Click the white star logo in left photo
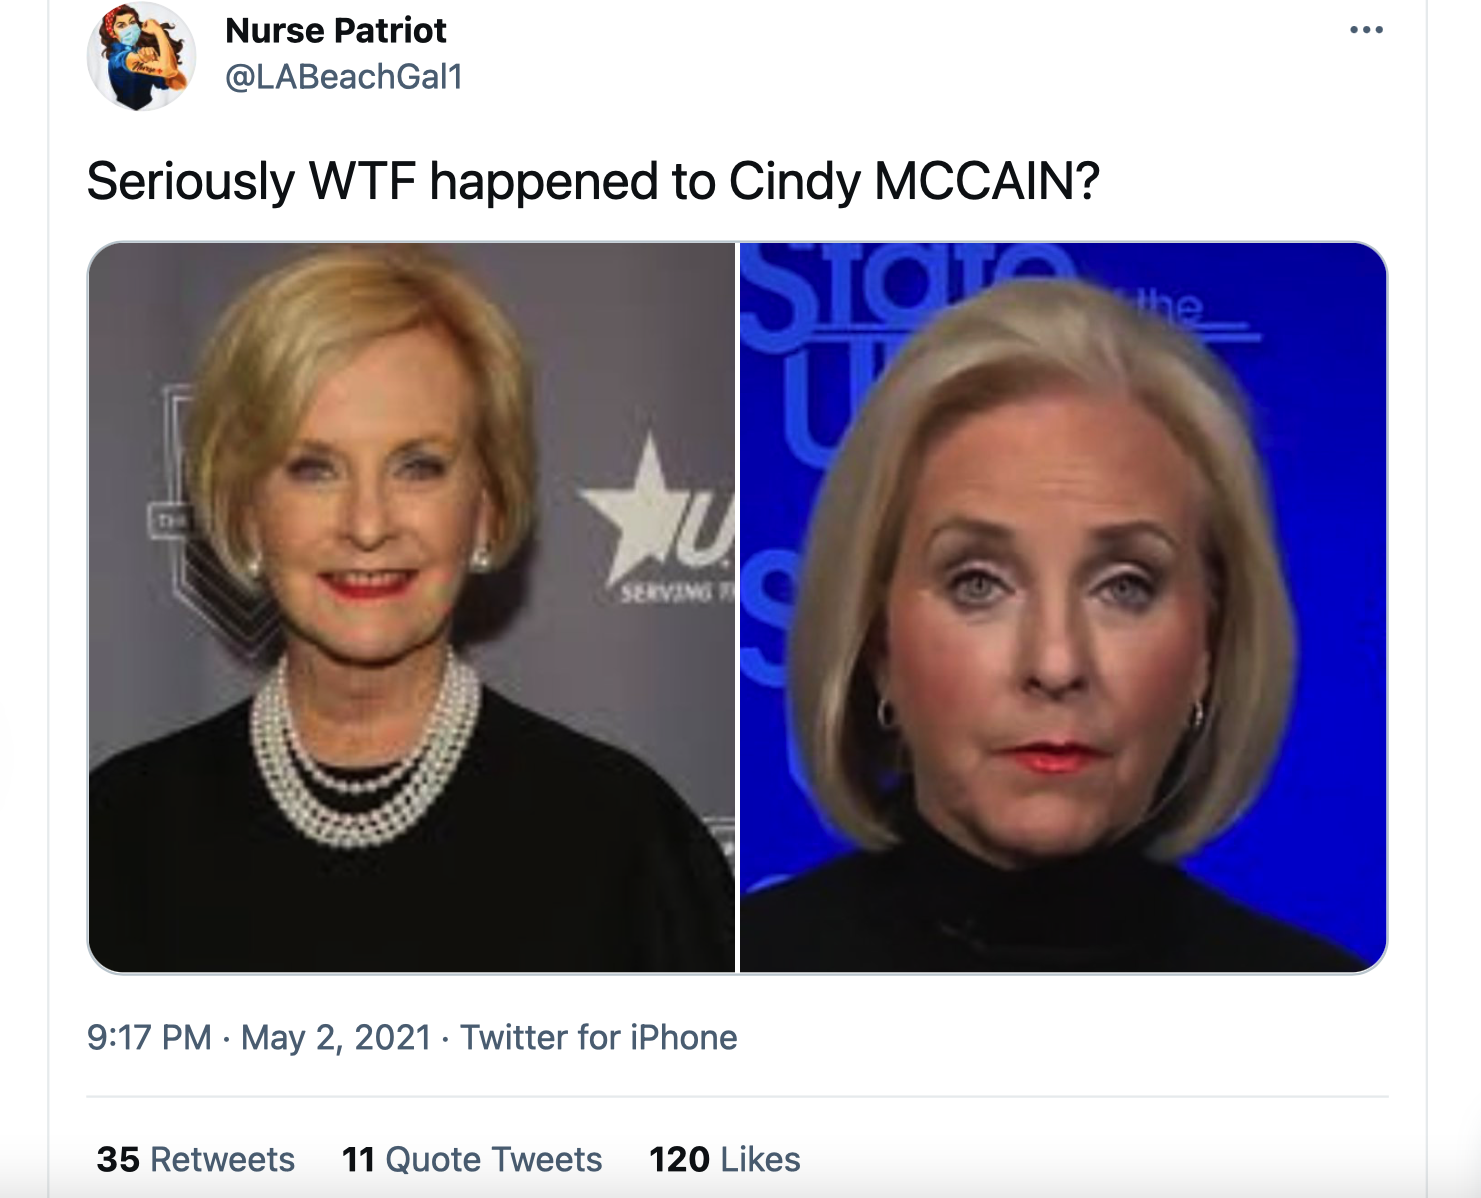The image size is (1481, 1198). [640, 505]
